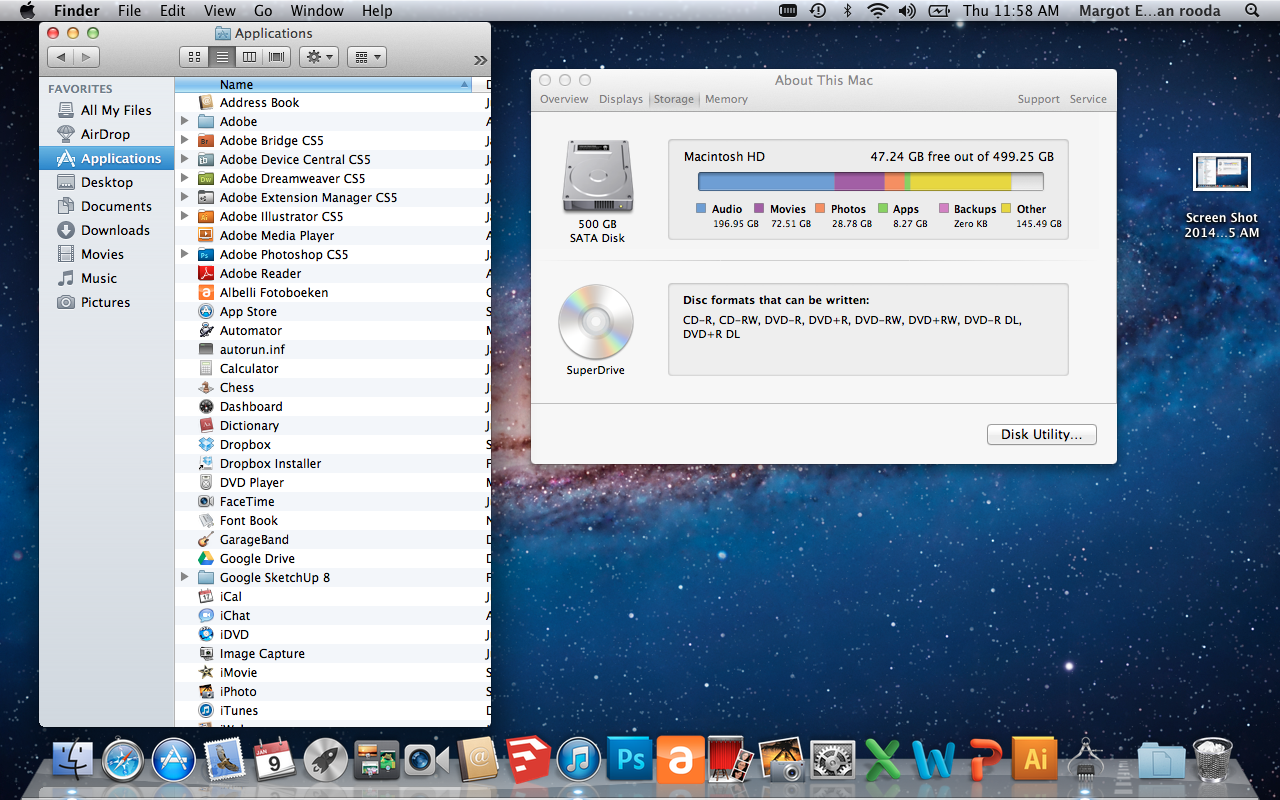This screenshot has height=800, width=1280.
Task: Launch Excel from the Dock
Action: pos(883,761)
